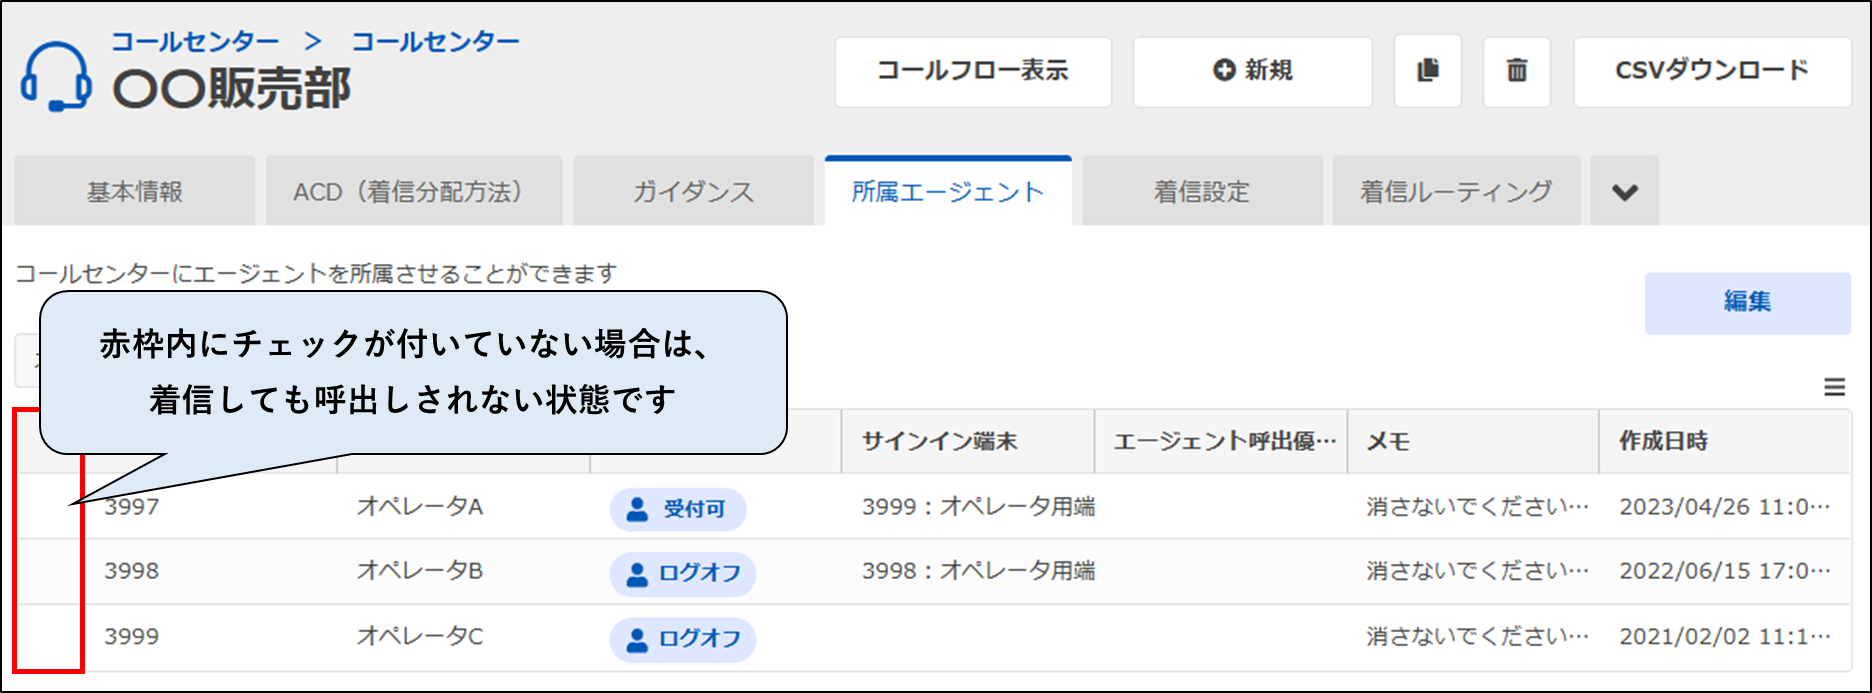
Task: Click the 新規 plus button
Action: pyautogui.click(x=1252, y=71)
